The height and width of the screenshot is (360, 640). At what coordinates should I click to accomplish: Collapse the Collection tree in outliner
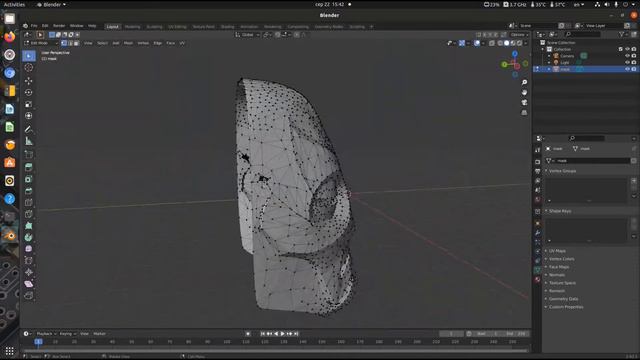click(543, 49)
